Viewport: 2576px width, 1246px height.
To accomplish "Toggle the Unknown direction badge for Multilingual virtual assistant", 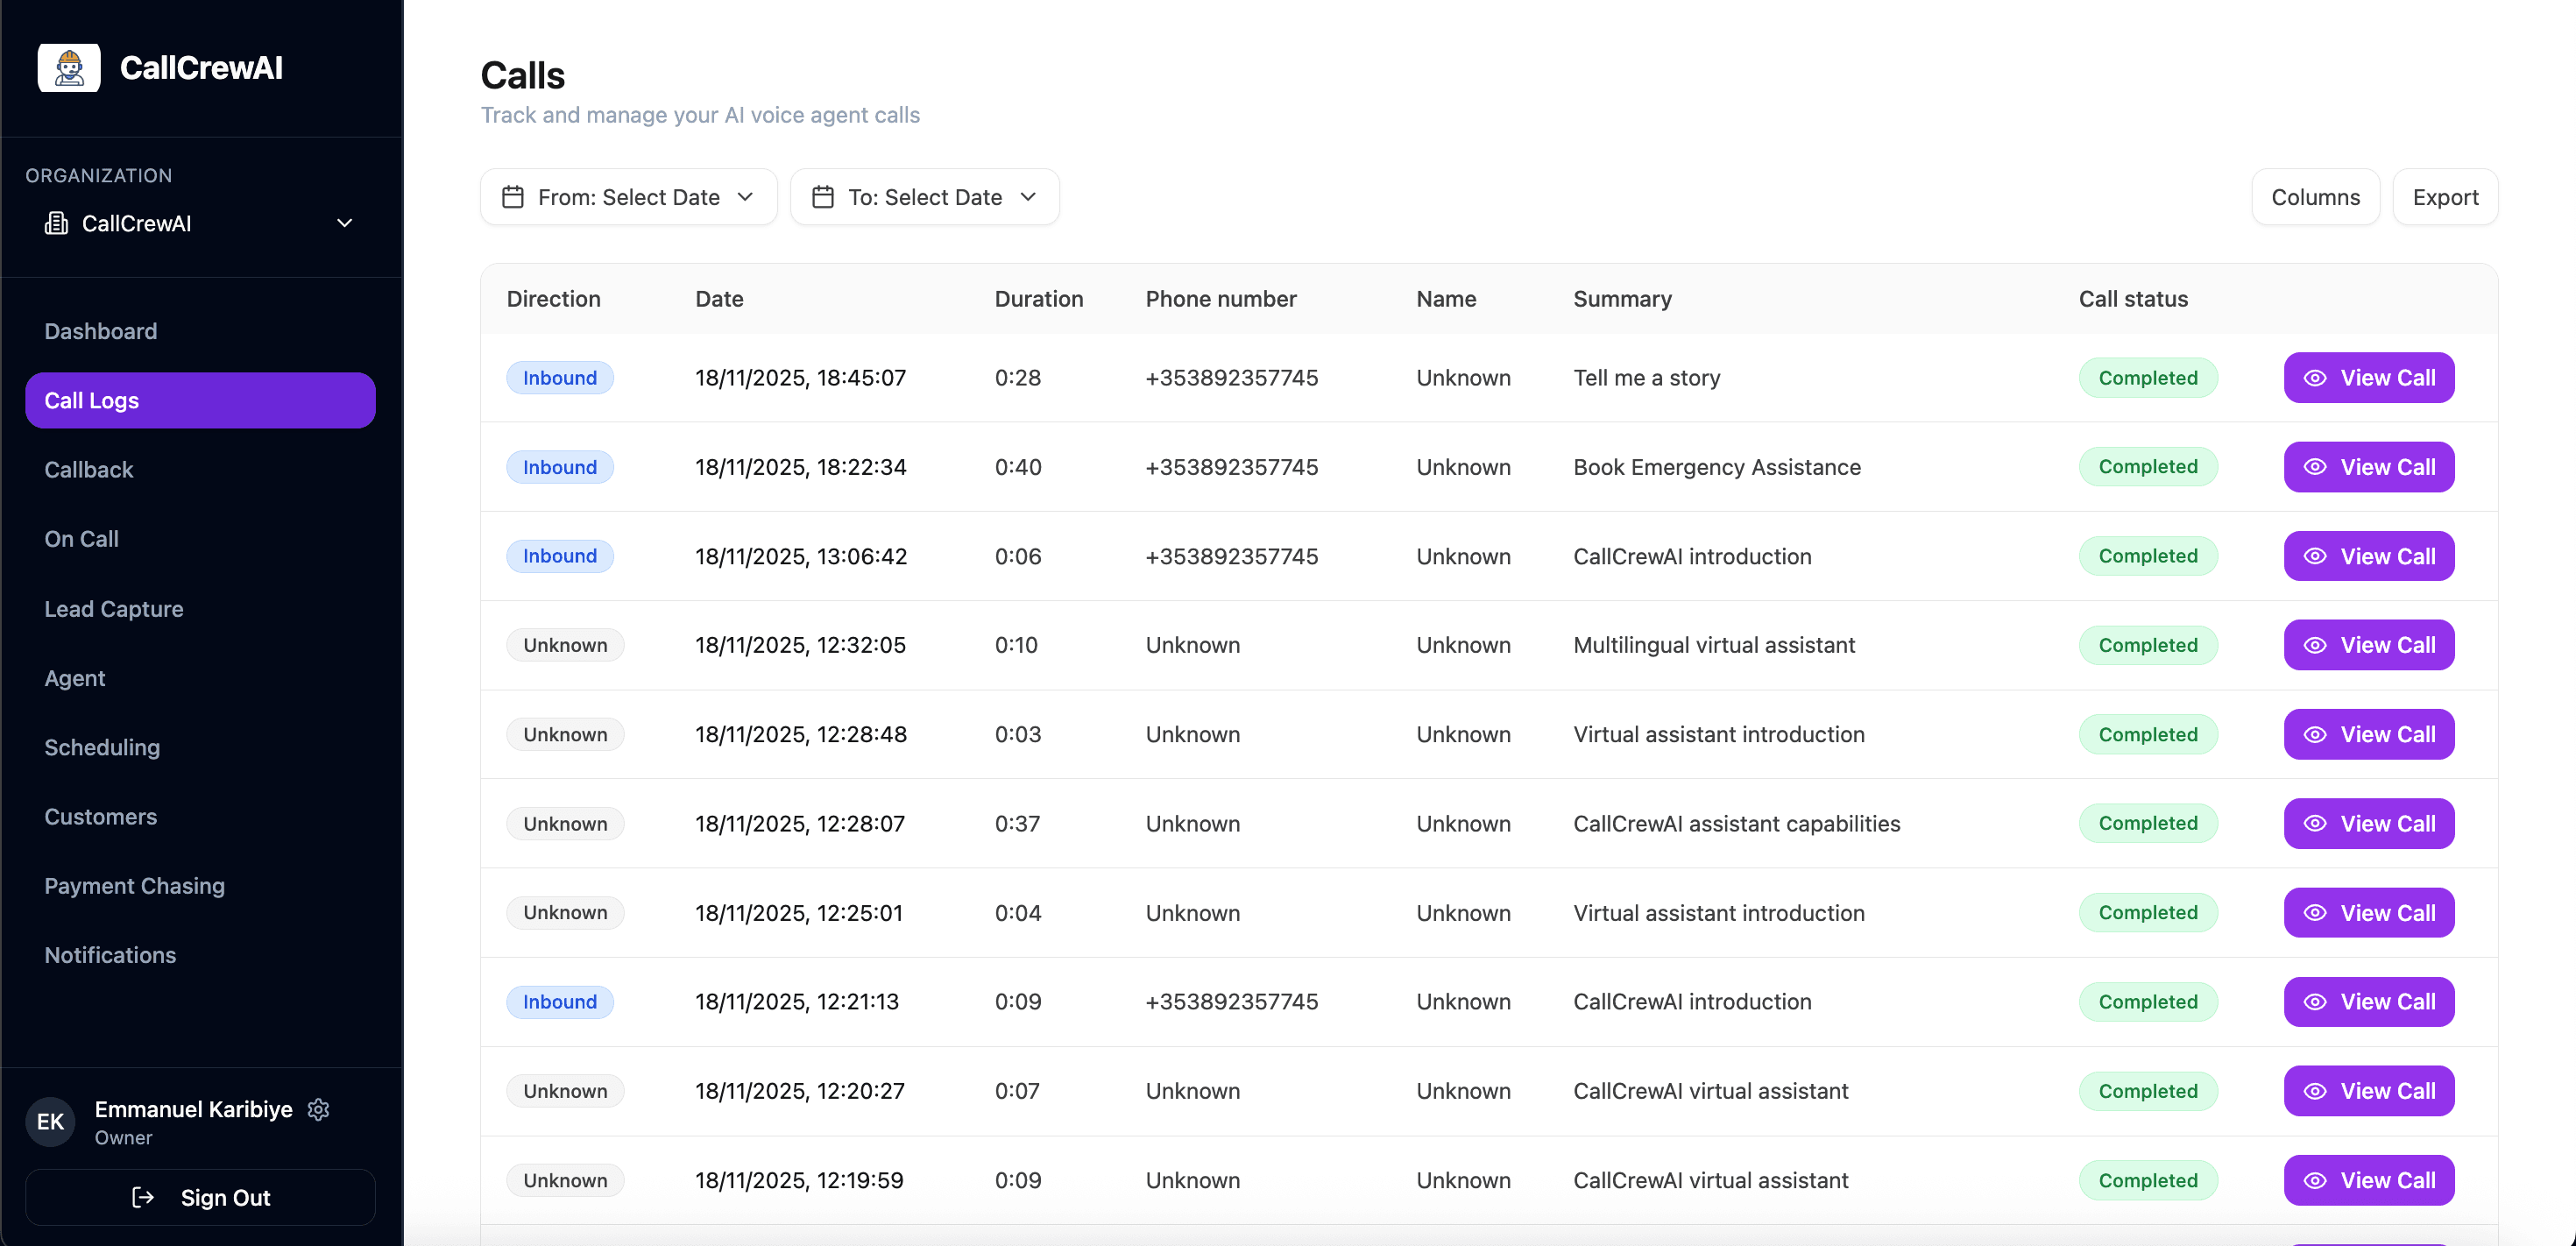I will (565, 644).
